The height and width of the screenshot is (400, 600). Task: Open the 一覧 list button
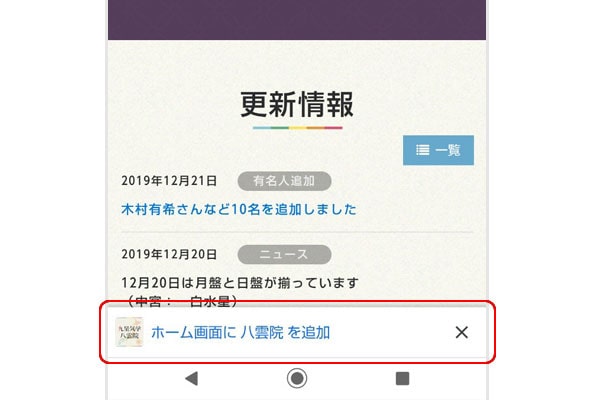coord(438,150)
